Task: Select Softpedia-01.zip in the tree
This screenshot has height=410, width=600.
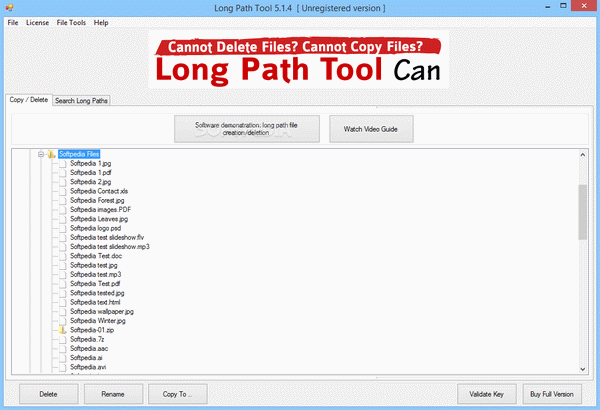Action: (92, 330)
